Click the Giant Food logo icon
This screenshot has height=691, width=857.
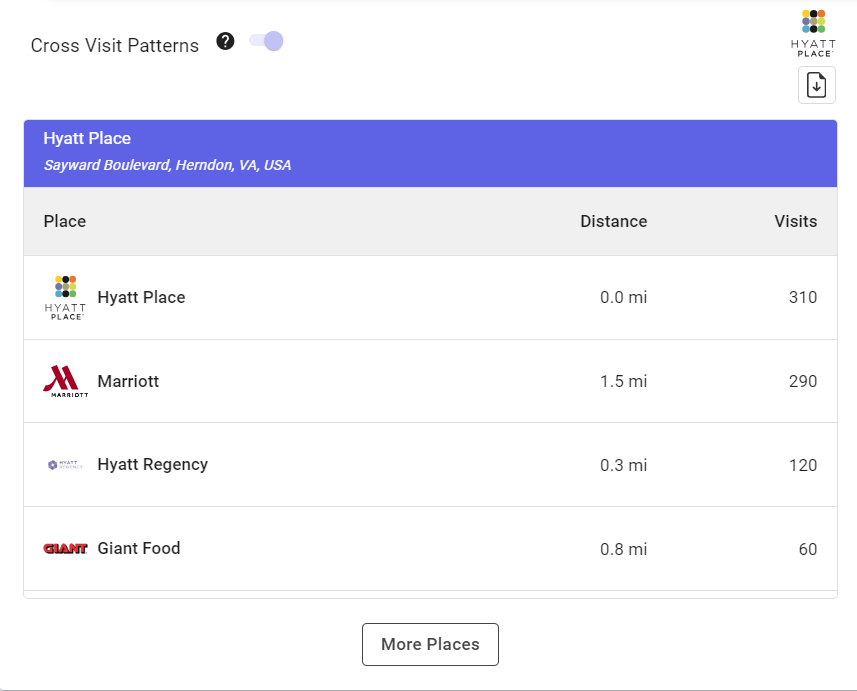[x=65, y=548]
